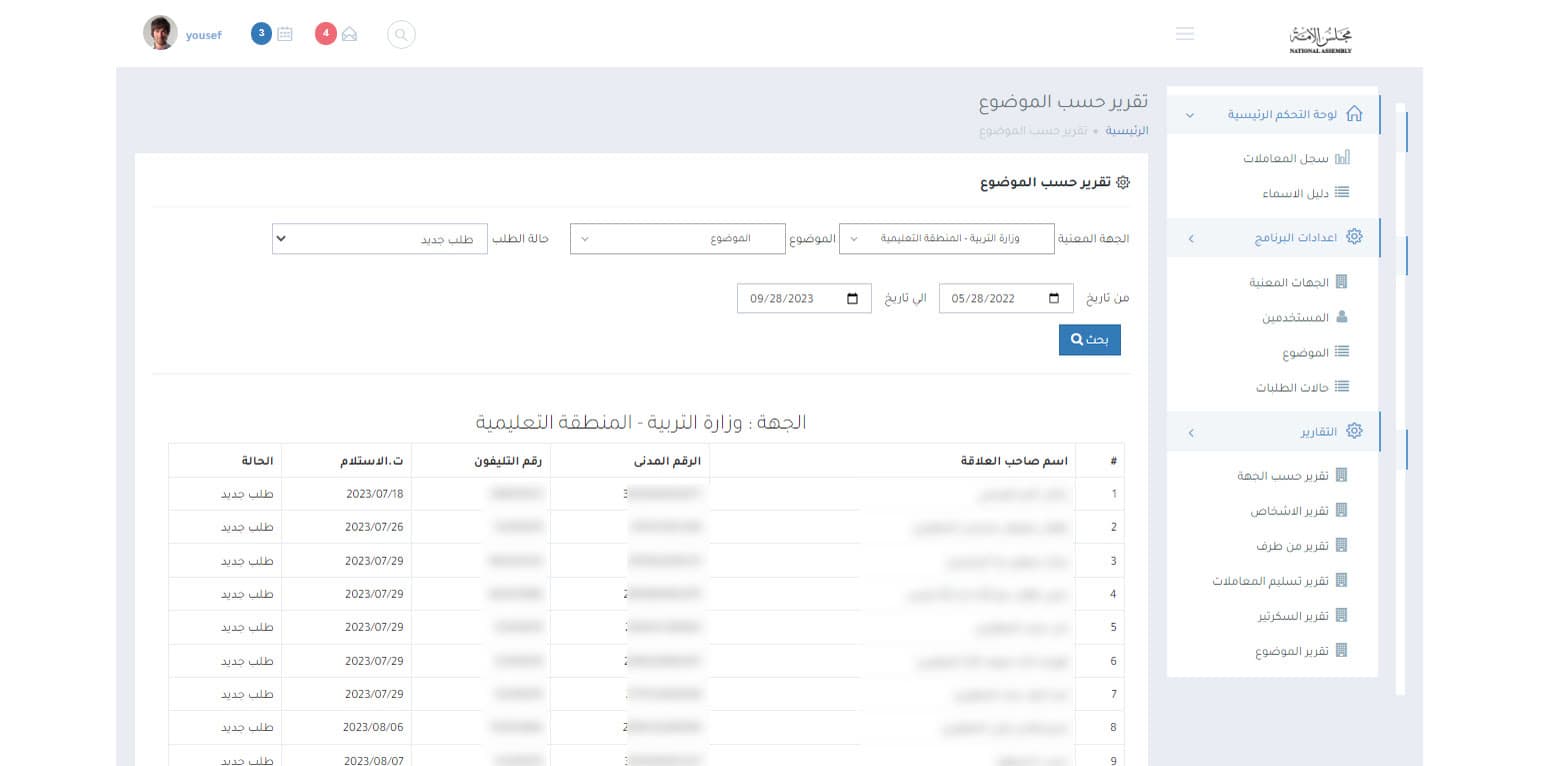Click the gear icon beside the panel title تقرير حسب الموضوع

(x=1123, y=183)
